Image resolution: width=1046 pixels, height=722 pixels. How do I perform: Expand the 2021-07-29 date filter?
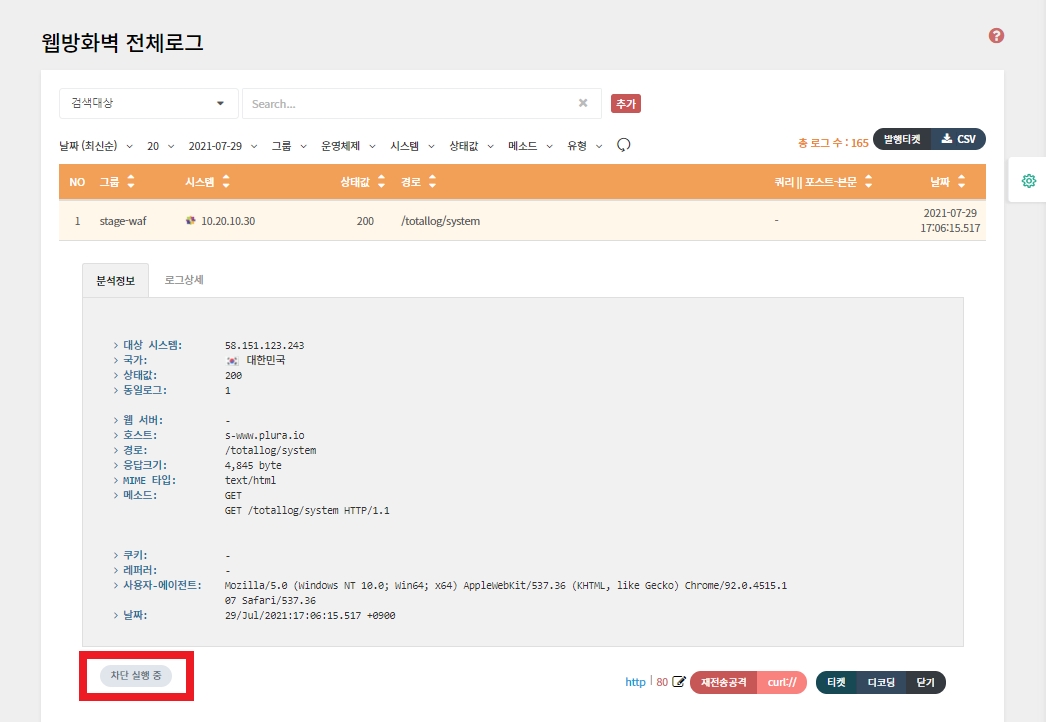point(223,146)
